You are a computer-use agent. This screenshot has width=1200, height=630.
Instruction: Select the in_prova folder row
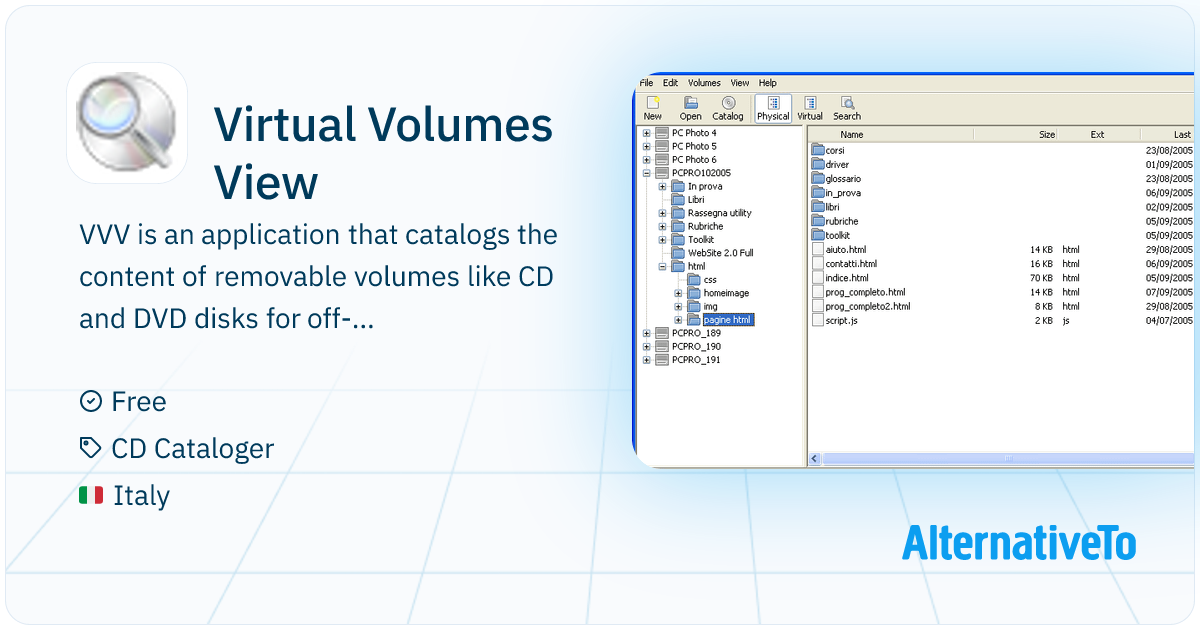[1002, 193]
